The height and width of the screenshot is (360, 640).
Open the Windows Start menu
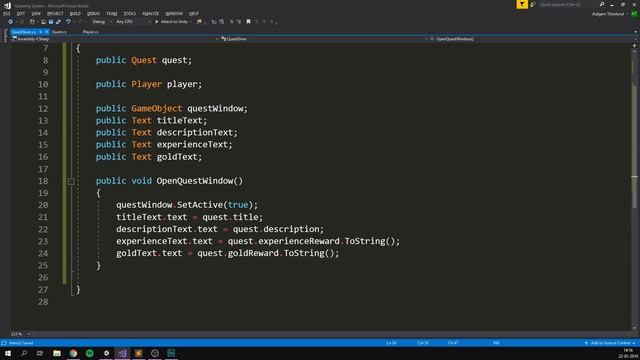coord(8,353)
